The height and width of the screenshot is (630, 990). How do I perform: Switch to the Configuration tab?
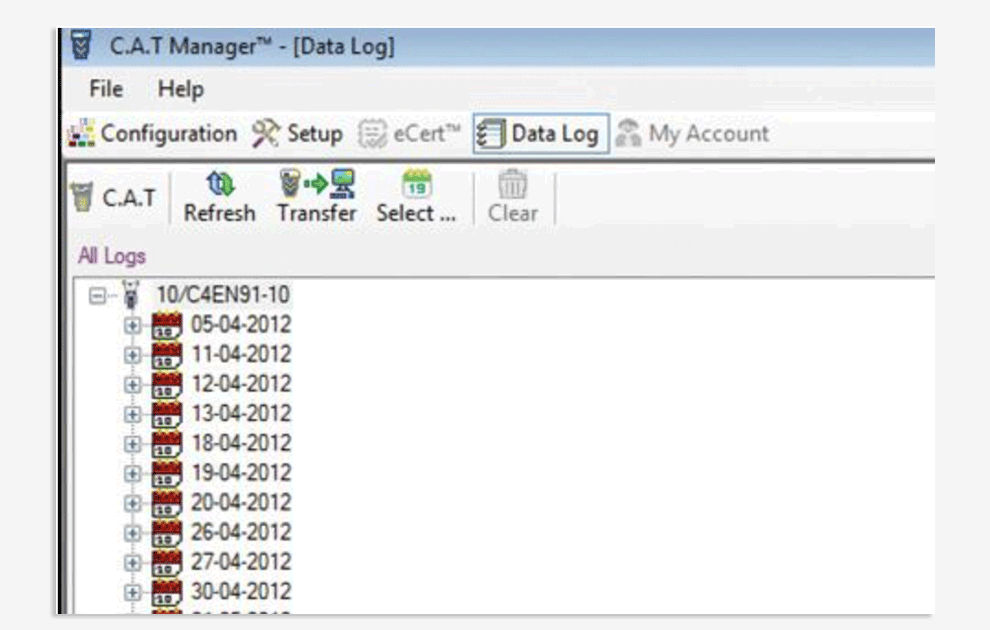tap(153, 134)
